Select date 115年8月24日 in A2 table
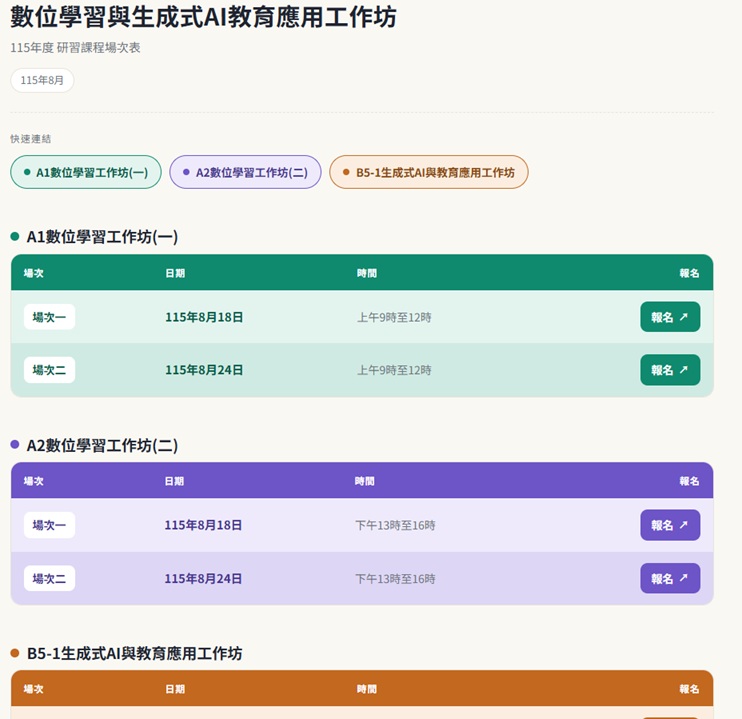 [203, 578]
